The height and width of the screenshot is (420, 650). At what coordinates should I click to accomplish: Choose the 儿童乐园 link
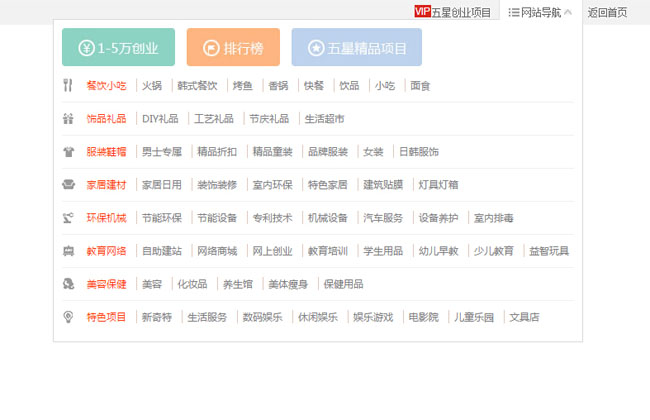474,317
